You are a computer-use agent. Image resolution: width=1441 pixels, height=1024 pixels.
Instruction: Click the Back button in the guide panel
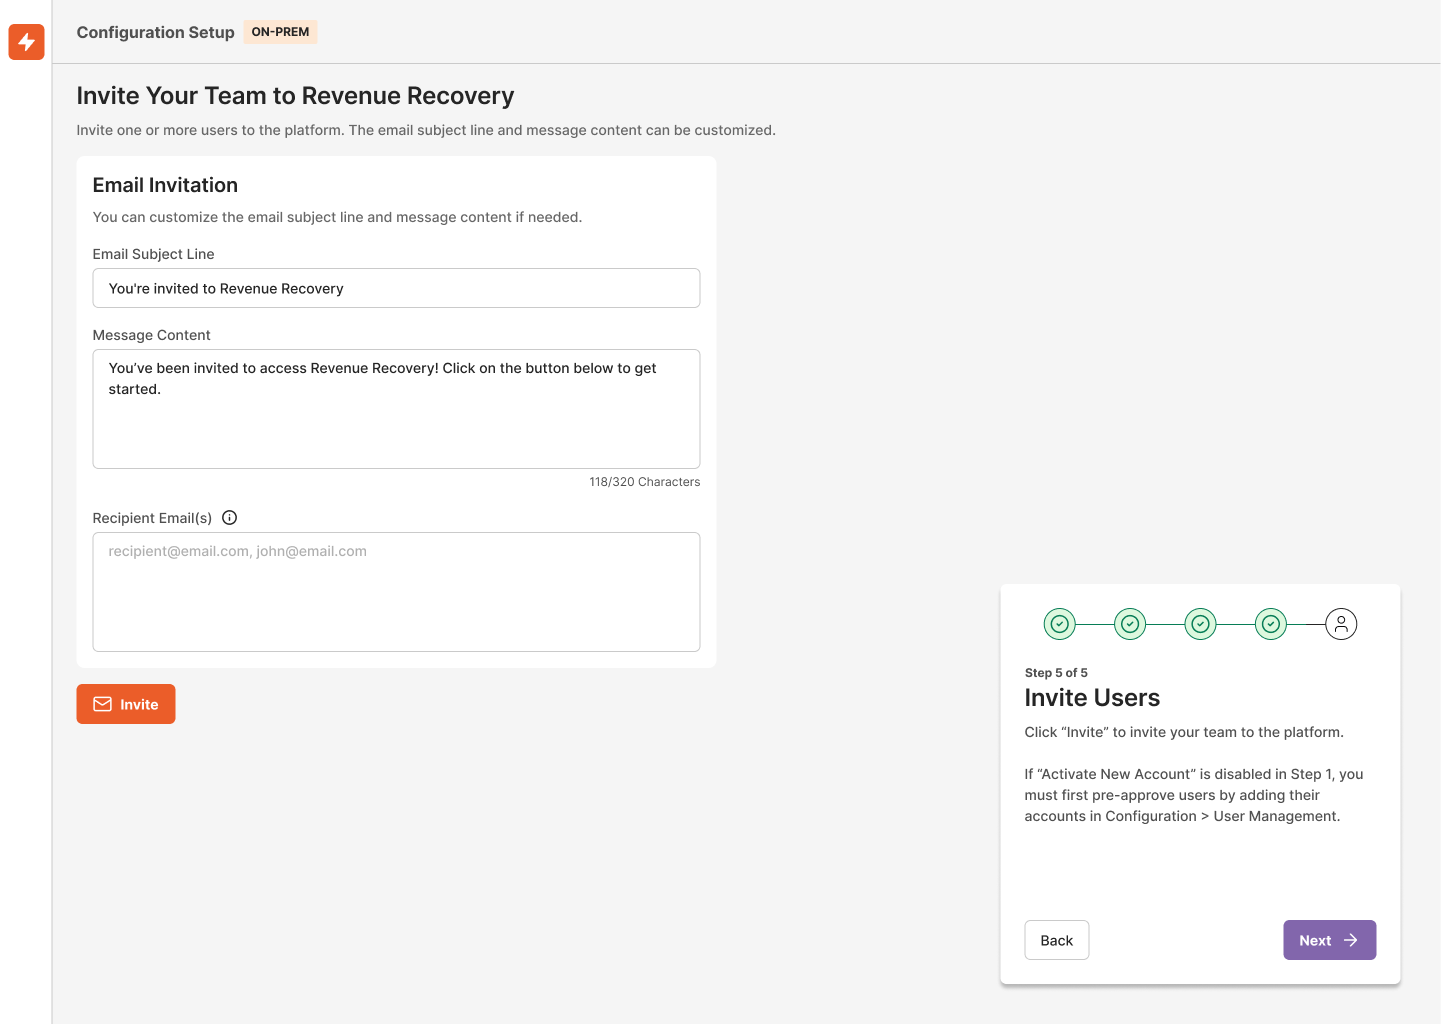click(1056, 940)
